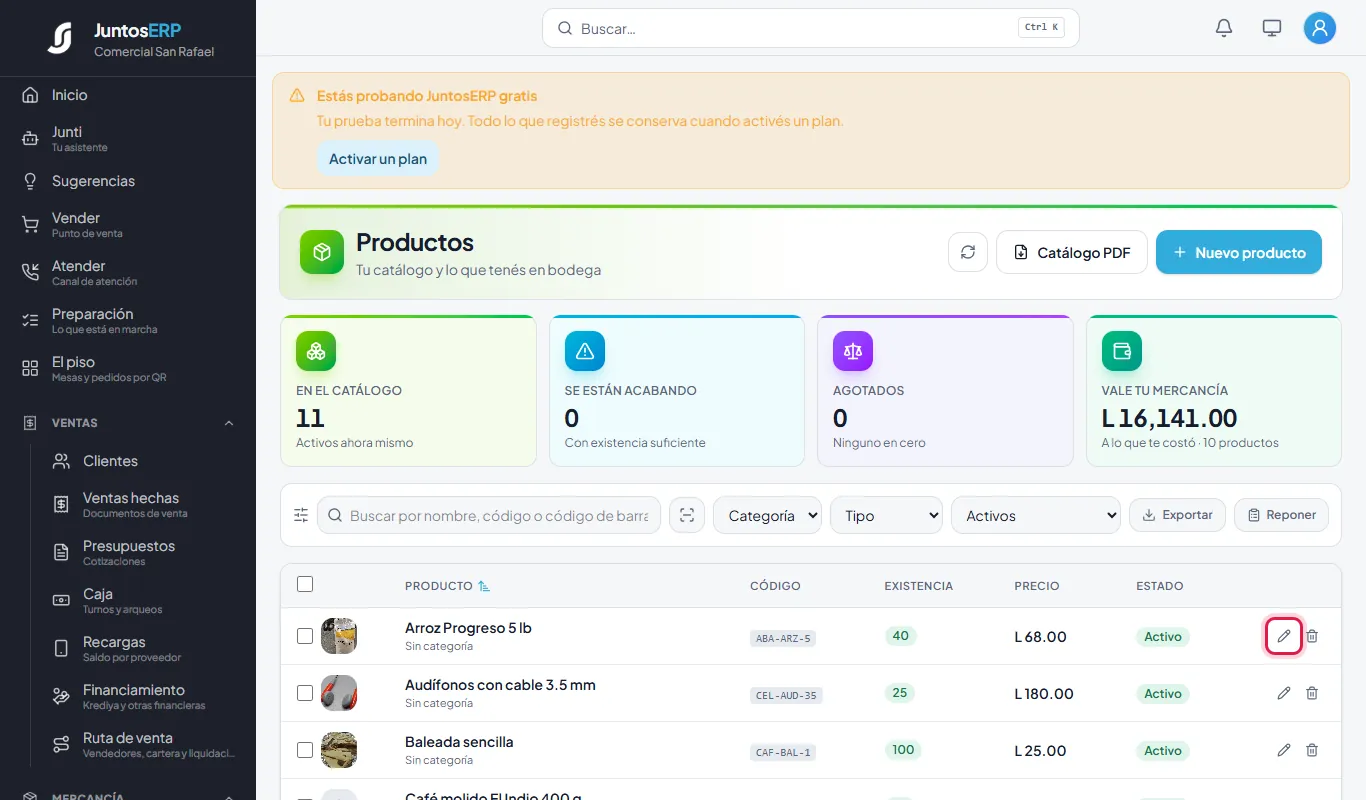
Task: Focus the top Buscar search field
Action: click(x=811, y=28)
